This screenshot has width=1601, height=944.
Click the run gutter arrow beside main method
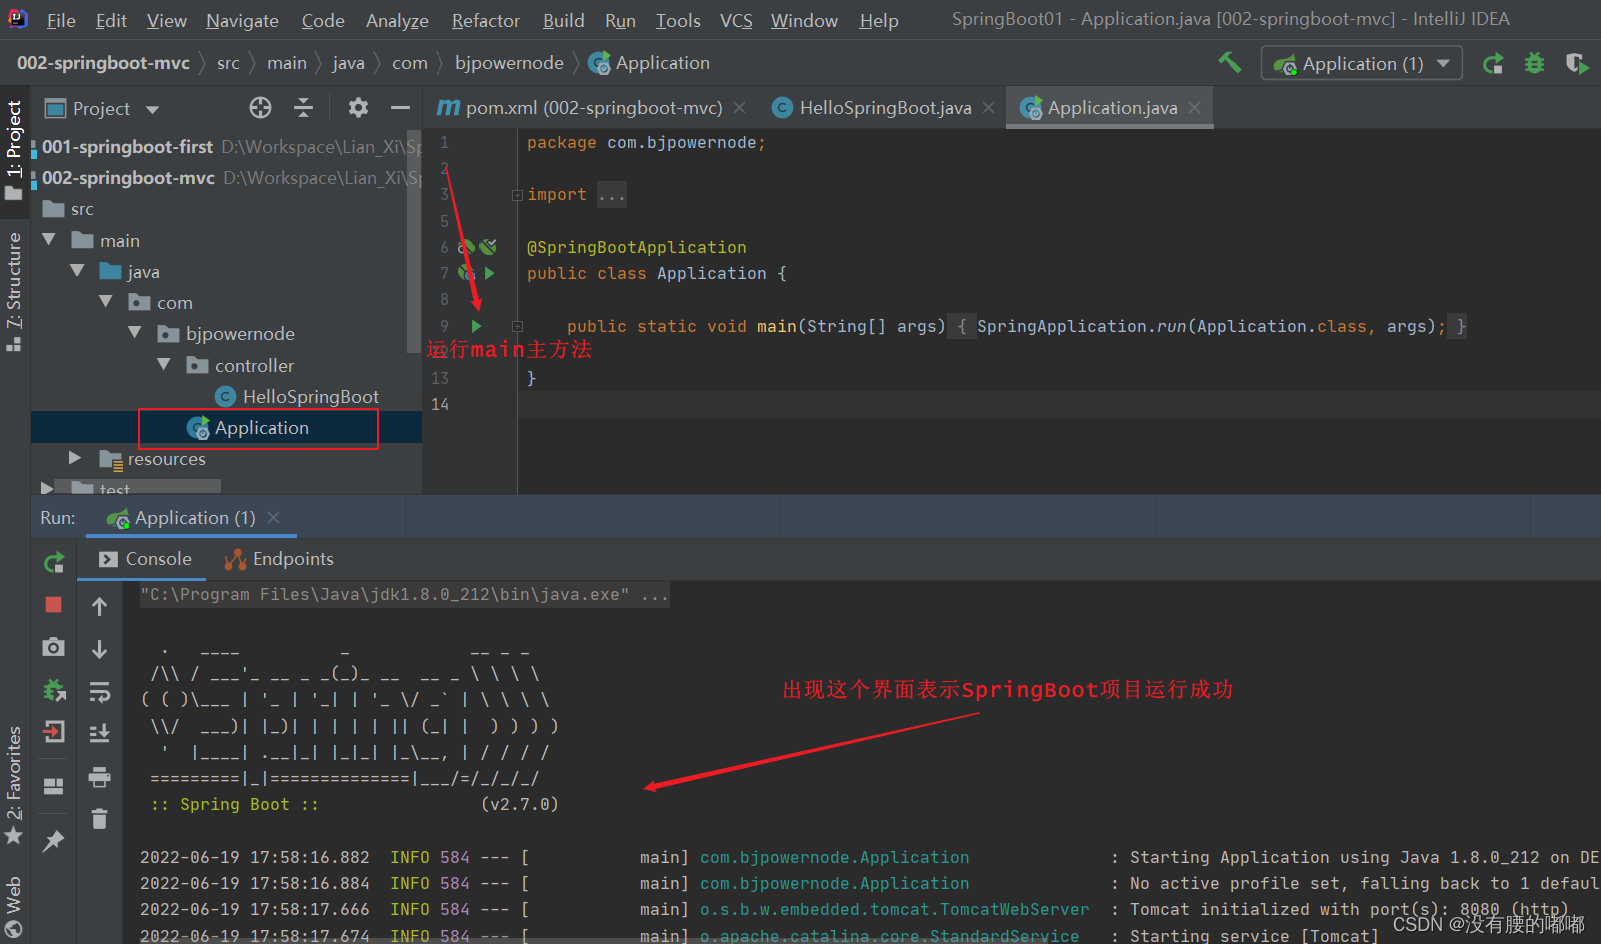pyautogui.click(x=477, y=326)
